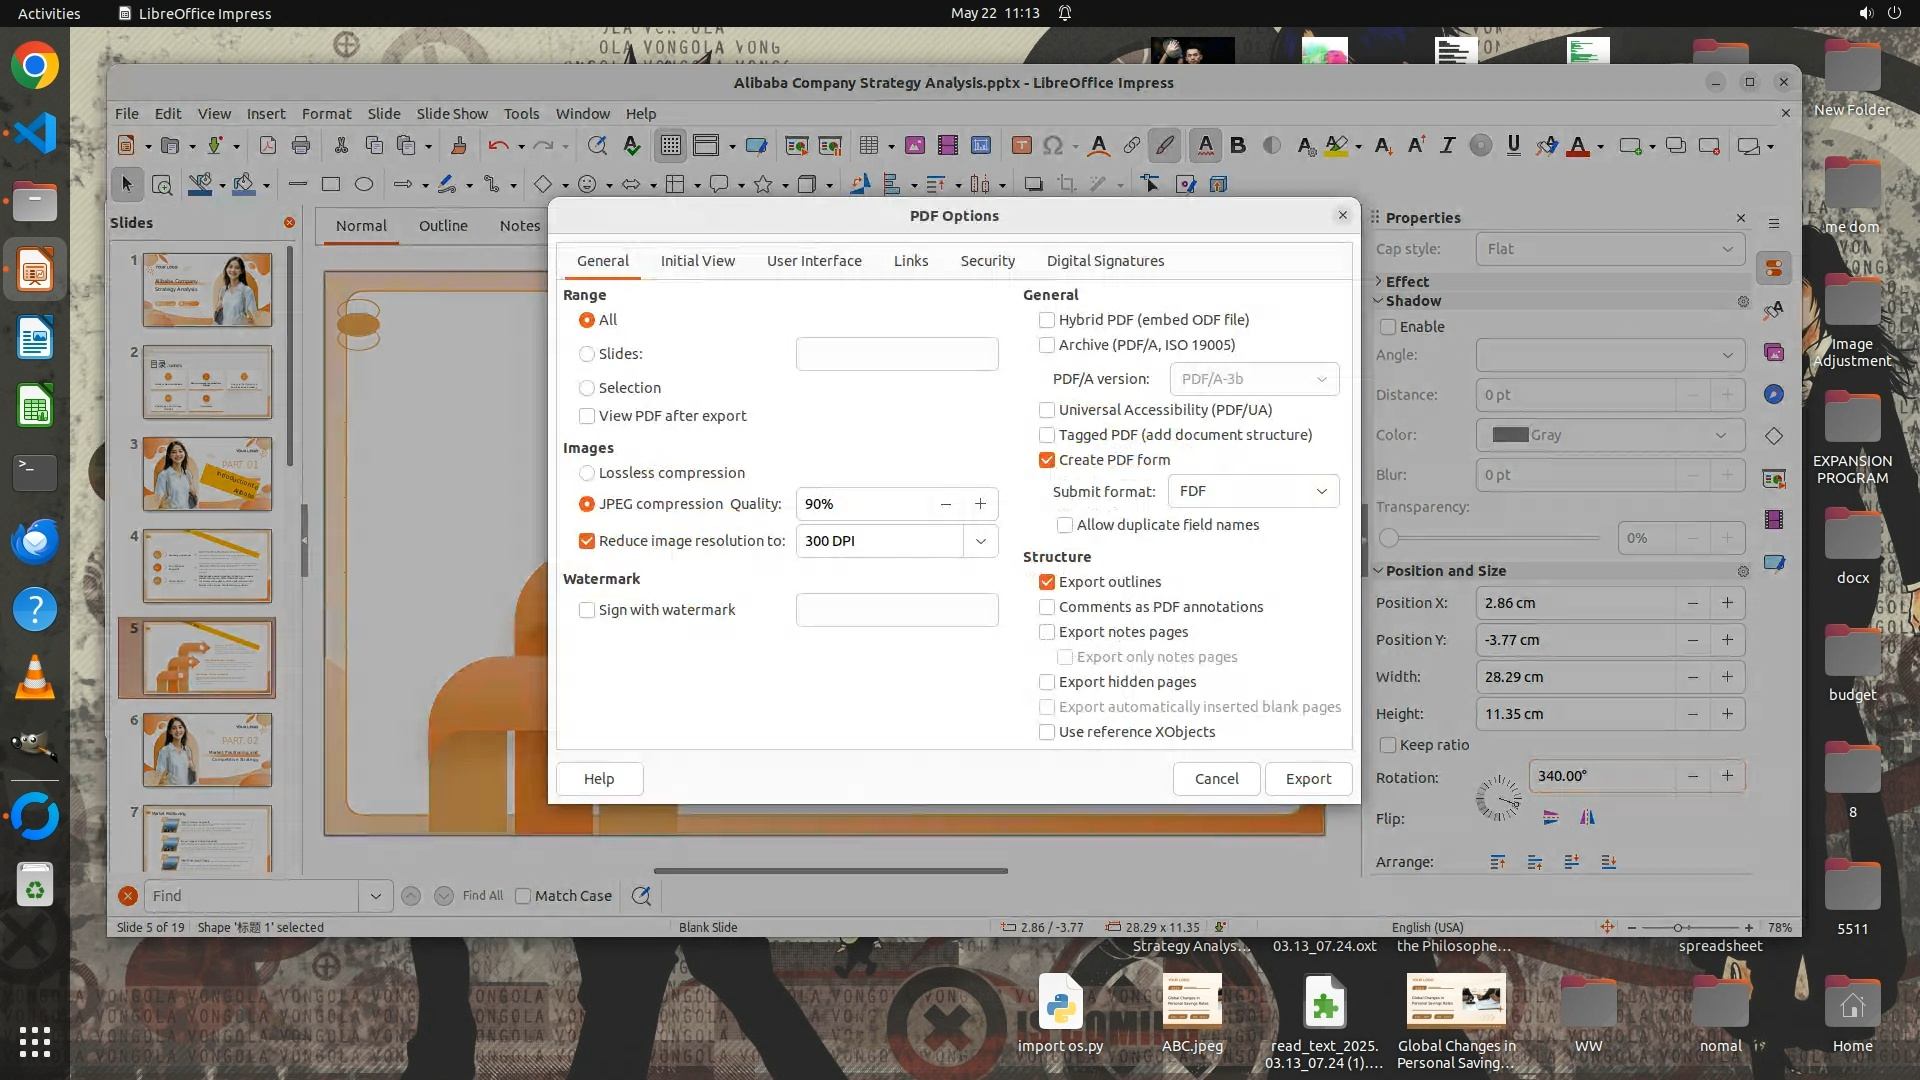Open the VLC media player dock icon
The height and width of the screenshot is (1080, 1920).
pyautogui.click(x=35, y=678)
